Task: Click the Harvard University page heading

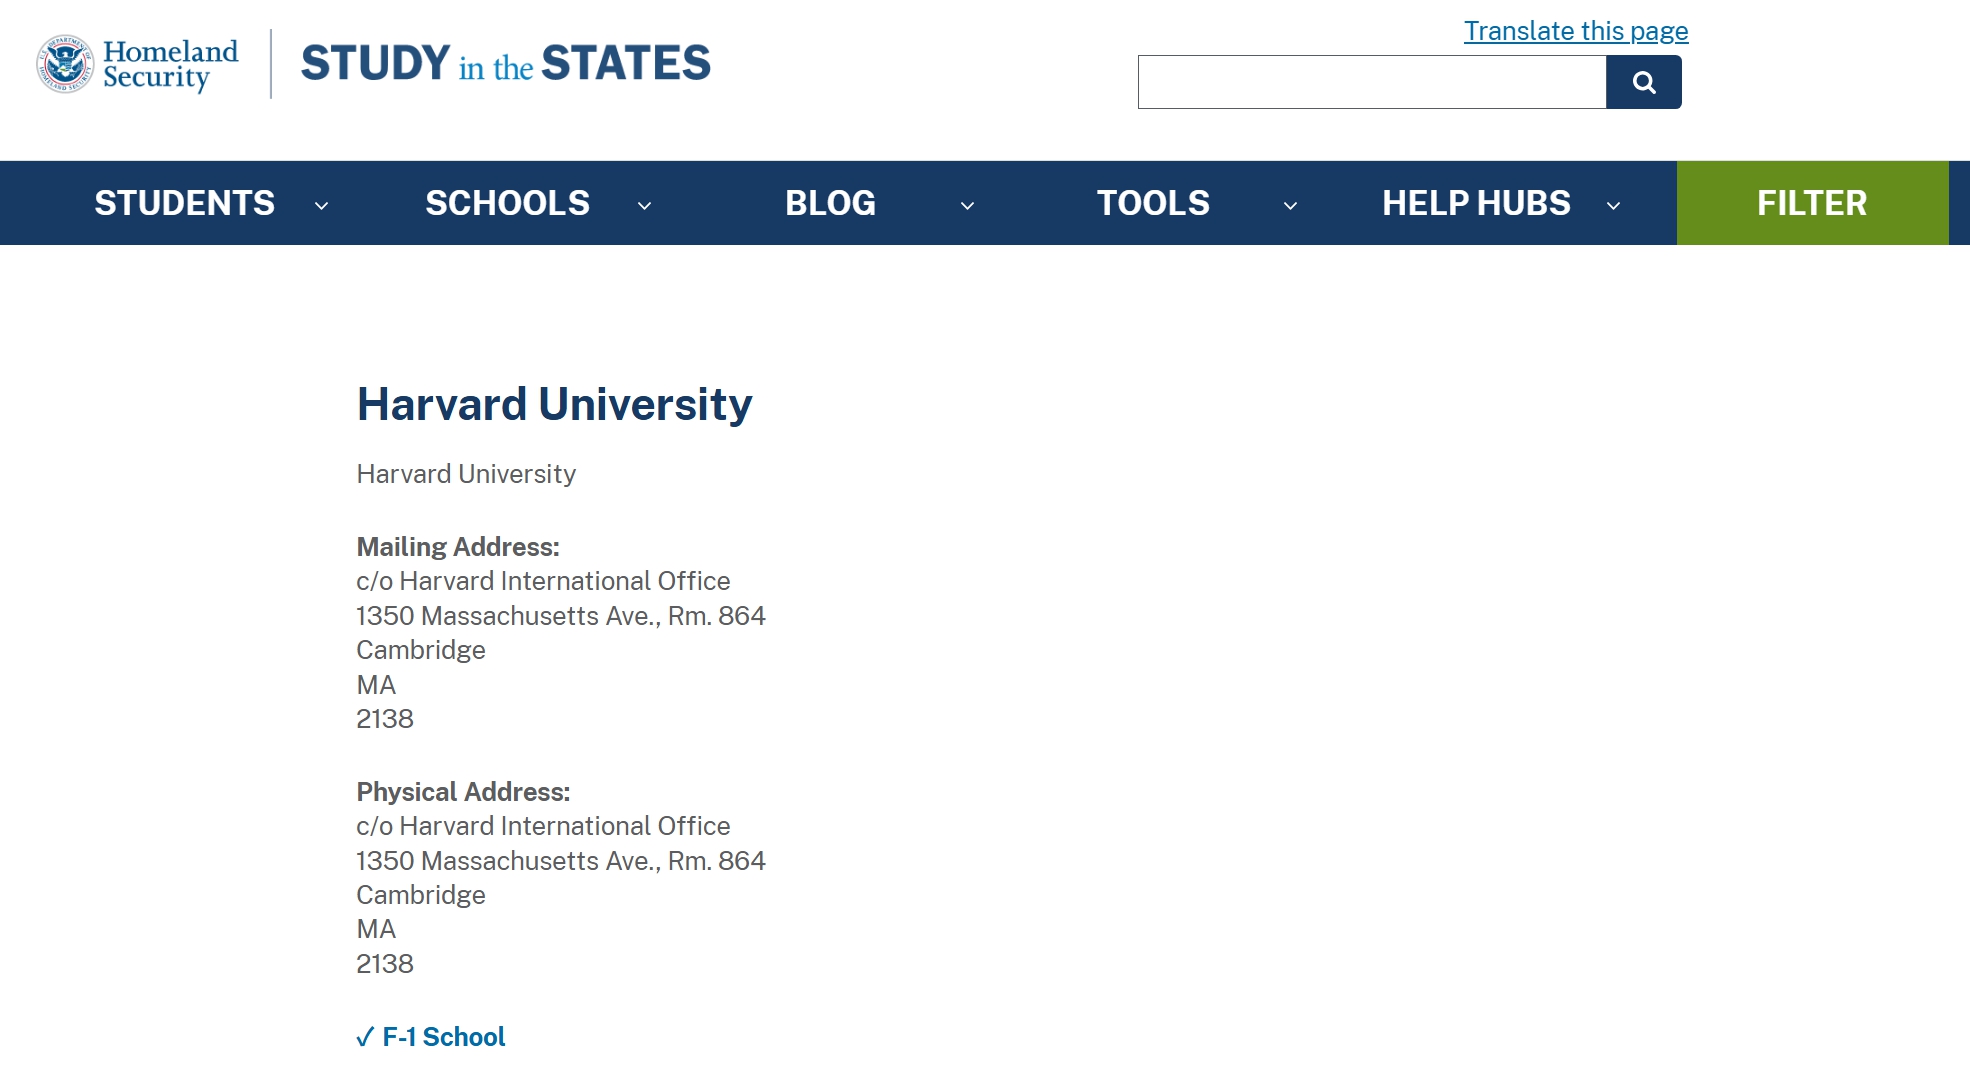Action: 554,404
